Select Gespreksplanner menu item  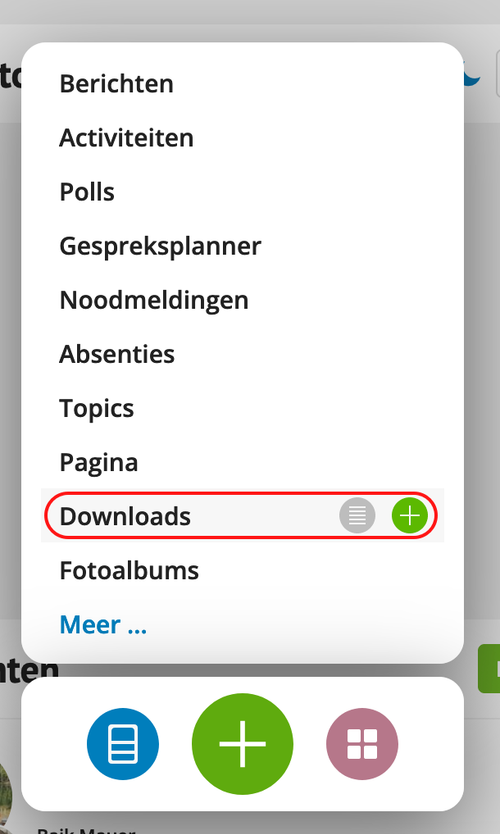pyautogui.click(x=160, y=247)
